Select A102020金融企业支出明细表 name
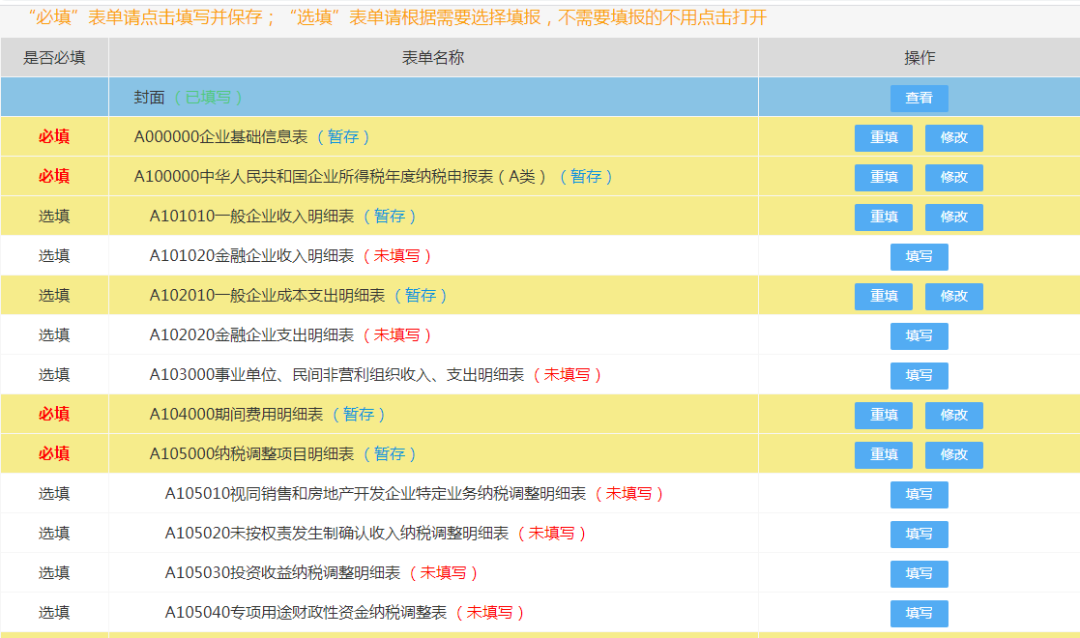 coord(251,335)
